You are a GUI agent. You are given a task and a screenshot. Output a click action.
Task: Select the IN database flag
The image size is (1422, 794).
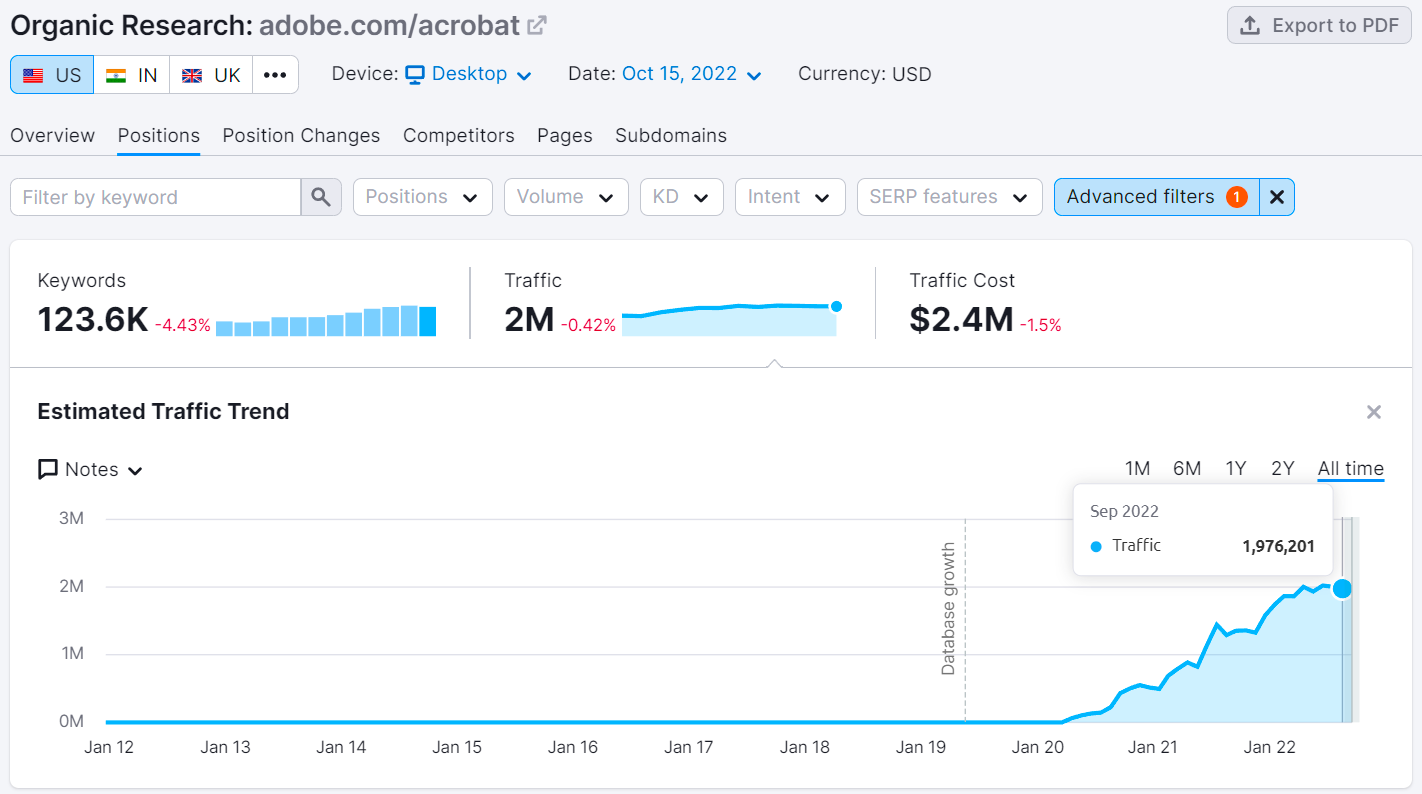point(131,73)
